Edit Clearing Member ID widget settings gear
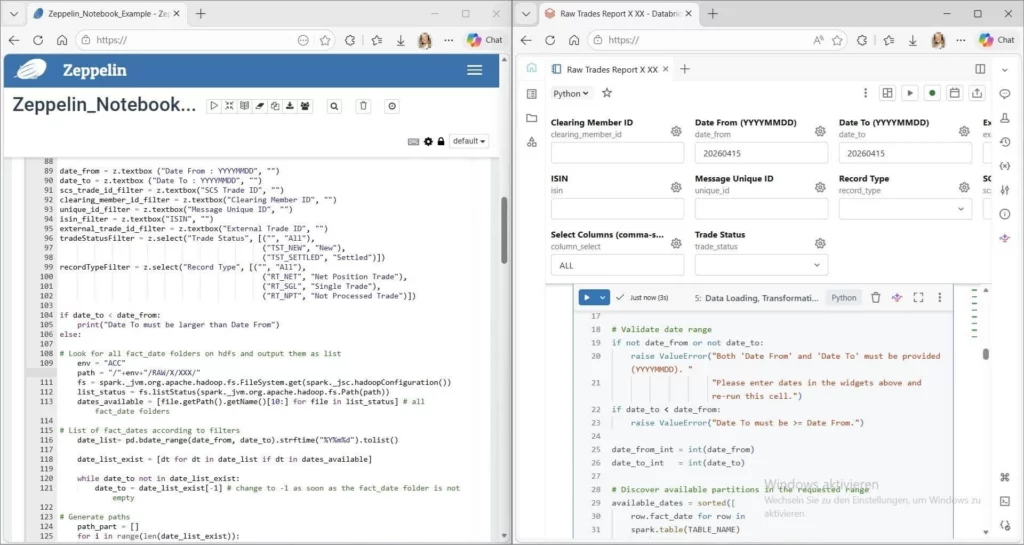This screenshot has width=1024, height=545. click(x=676, y=131)
